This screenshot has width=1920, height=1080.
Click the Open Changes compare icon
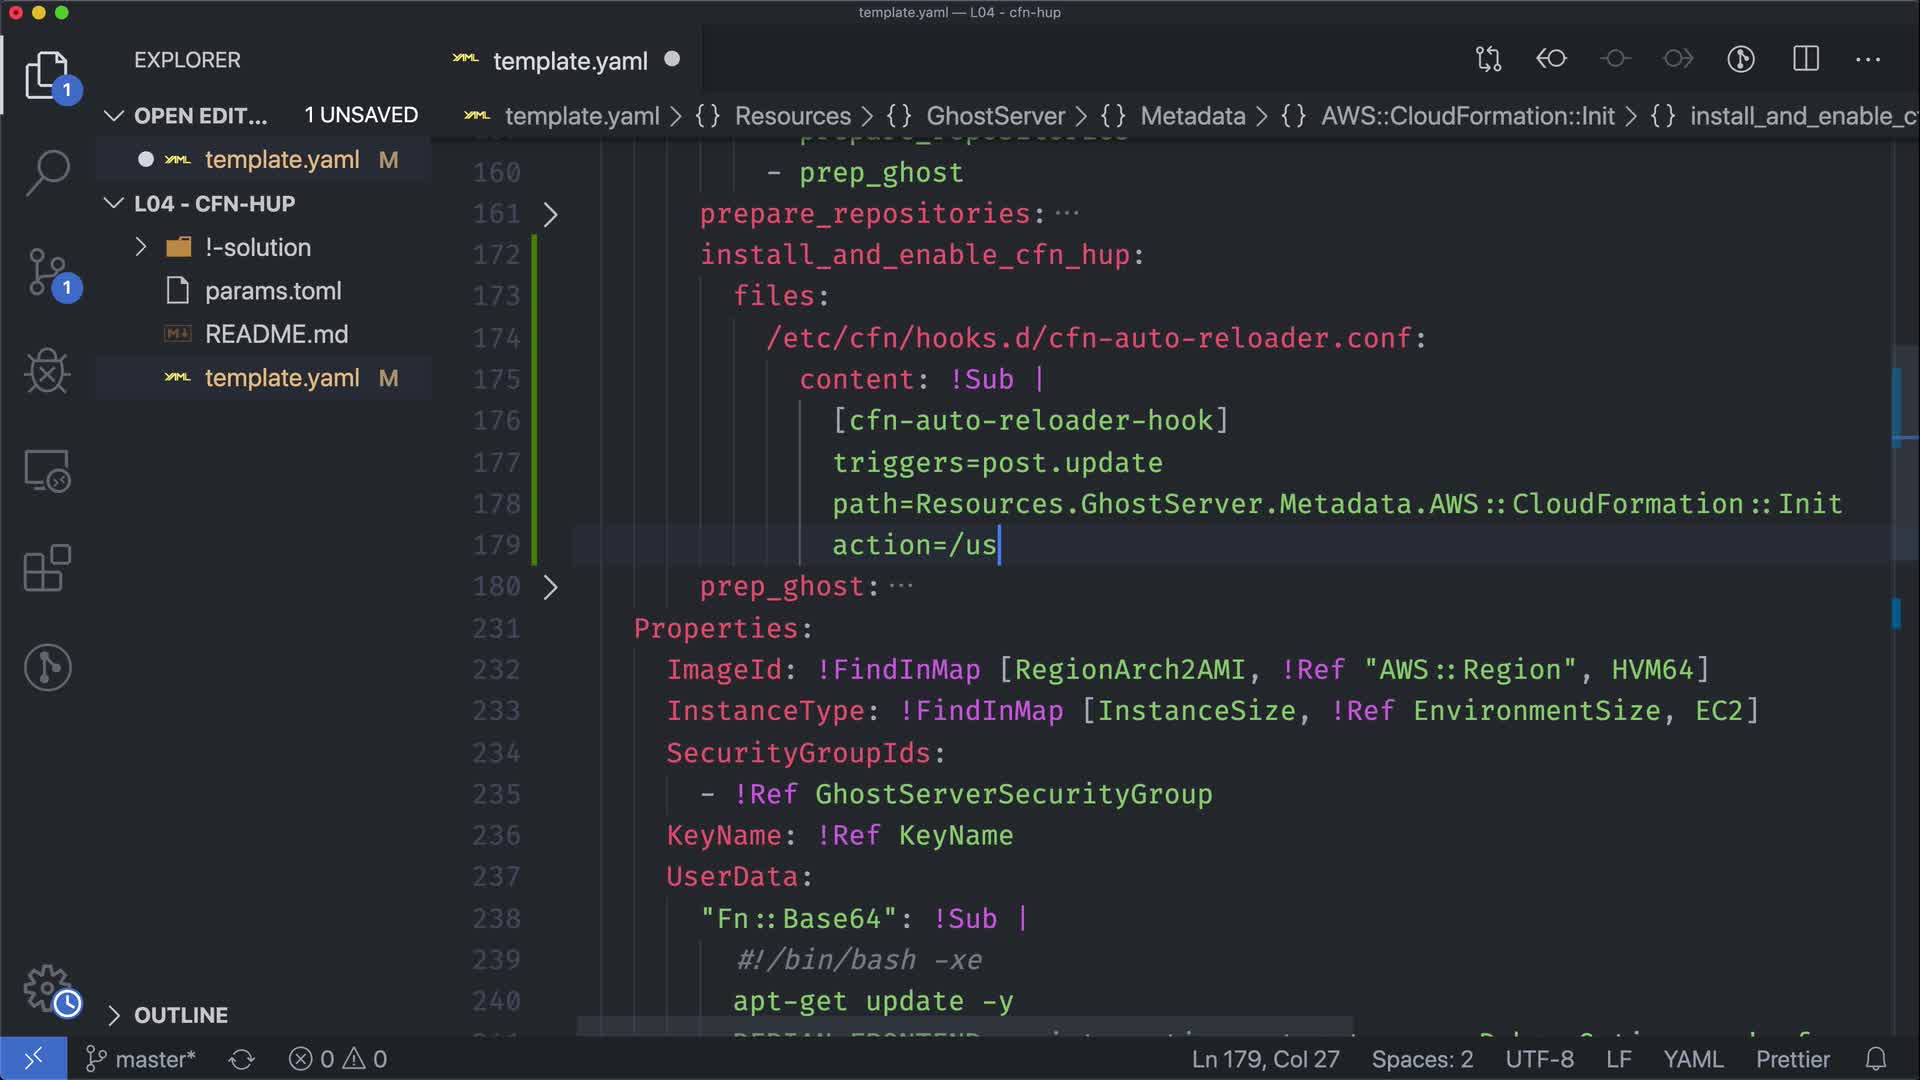1488,59
